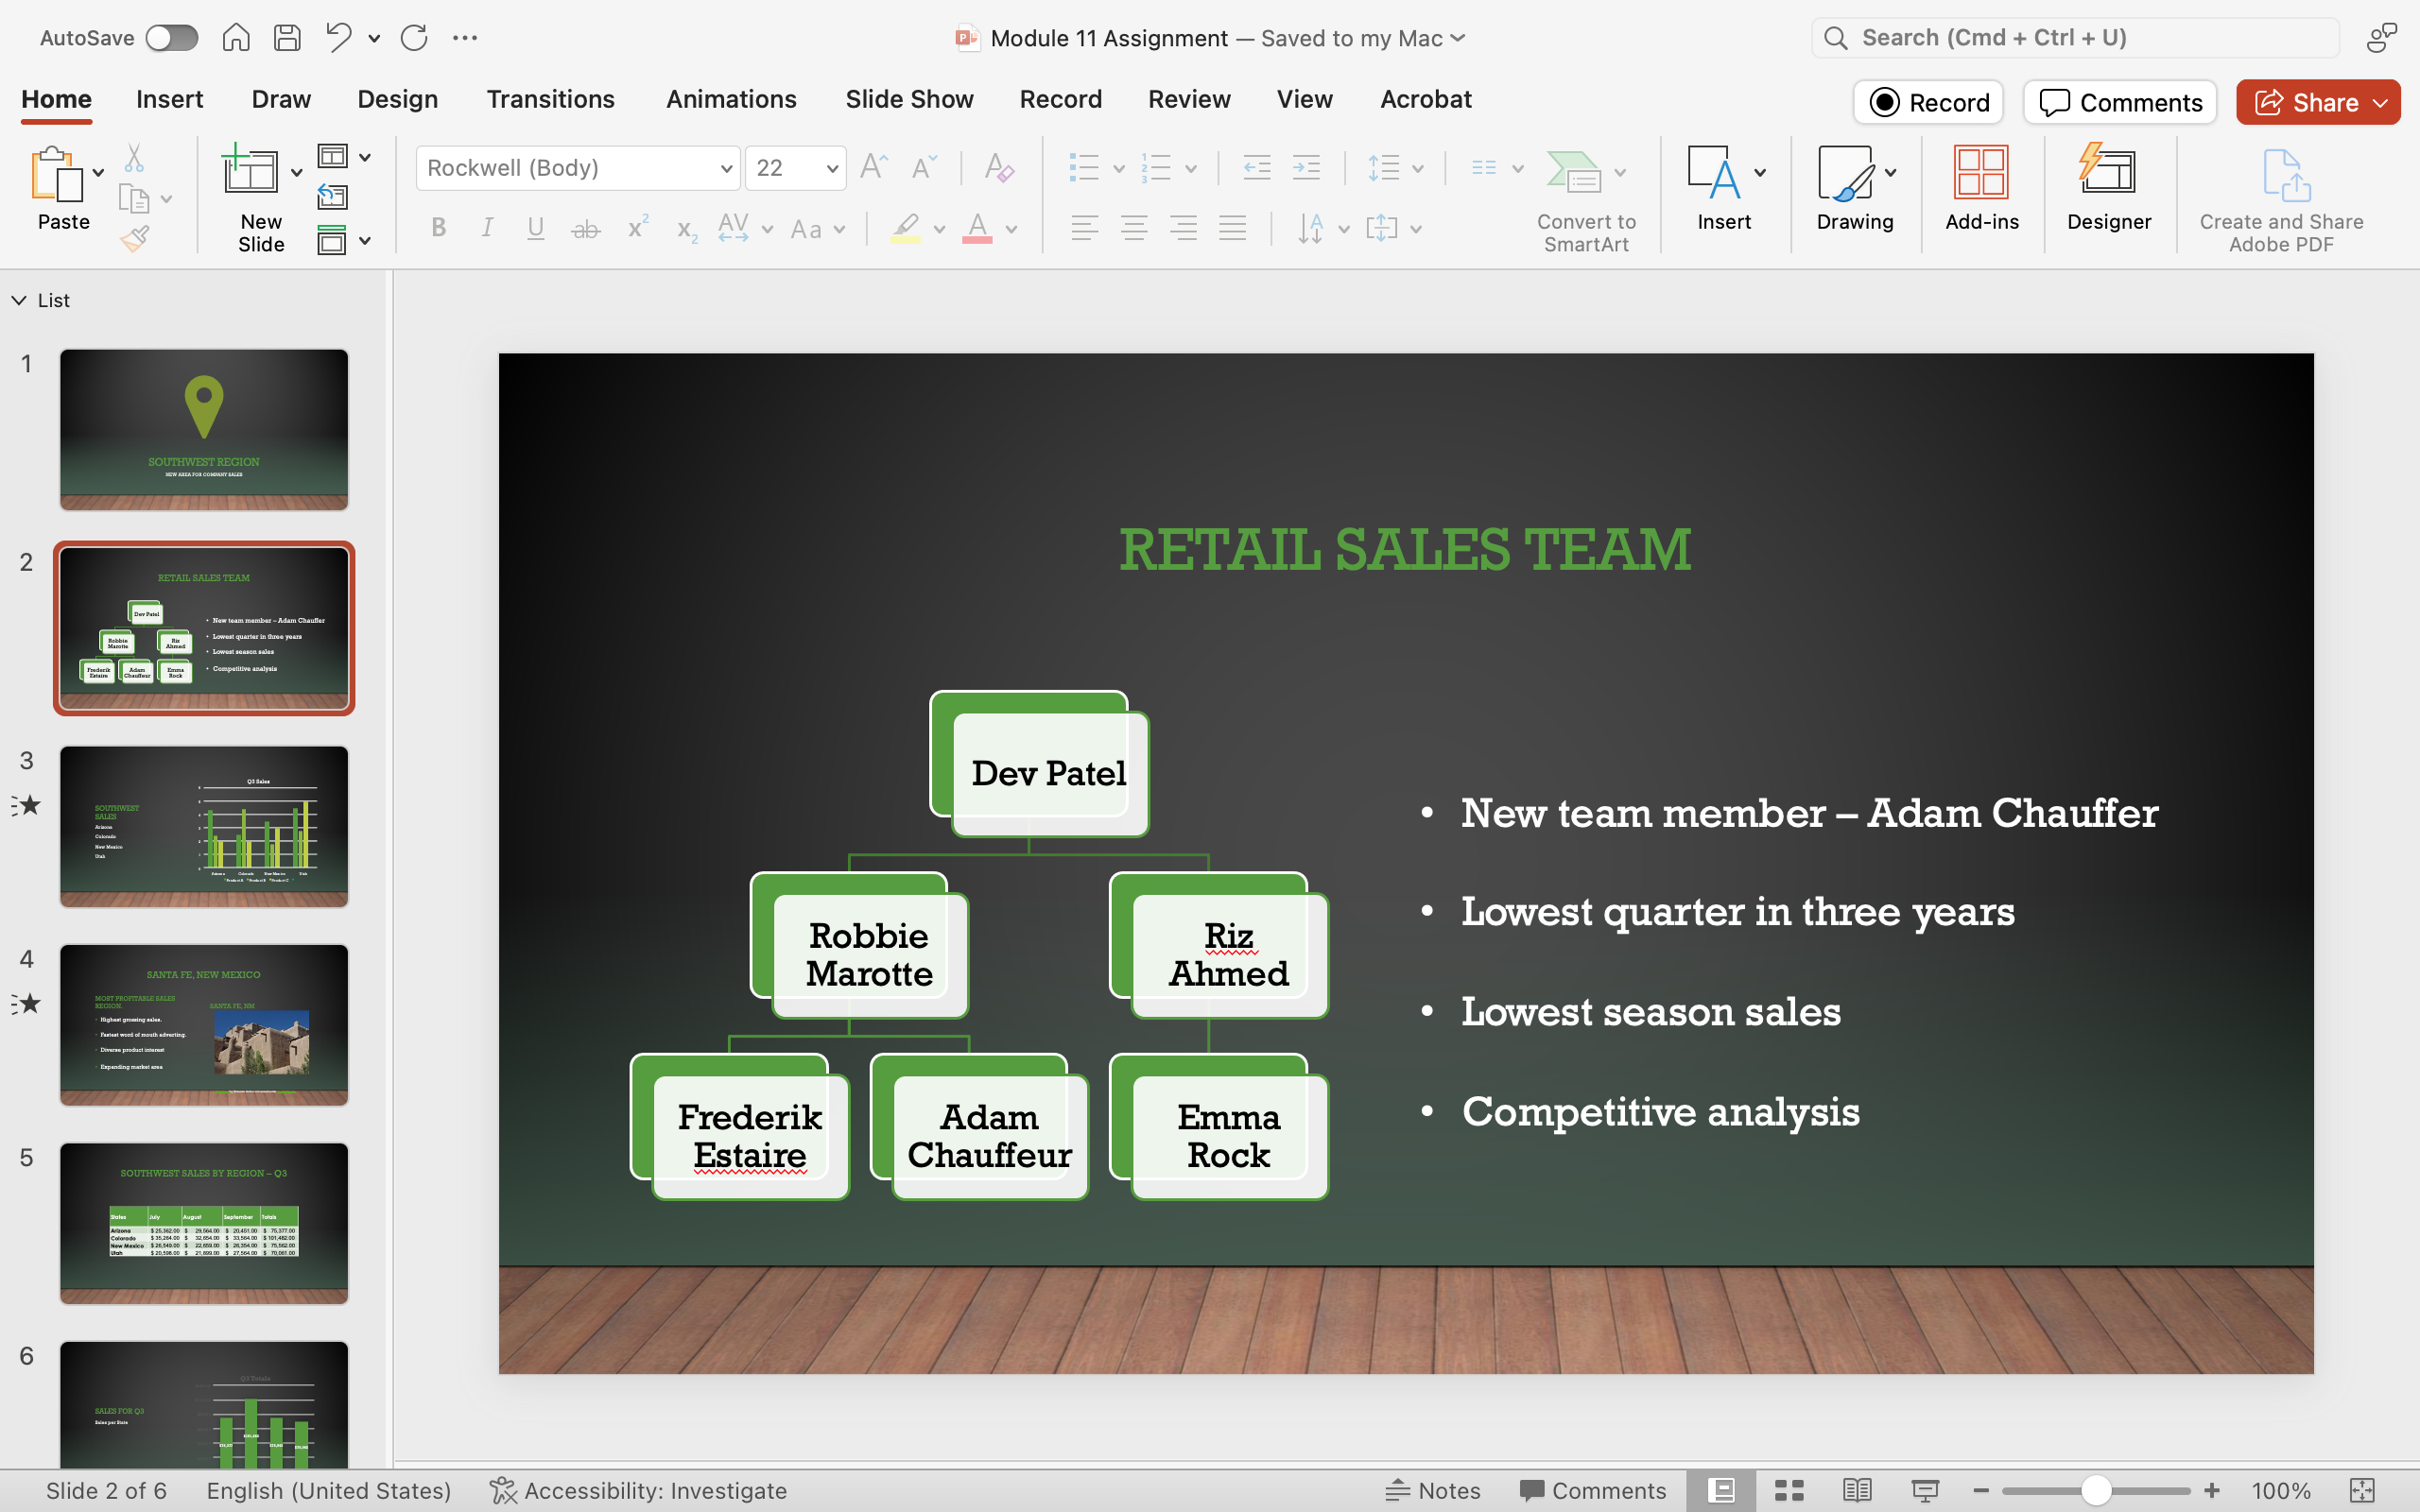Open the font name dropdown
The width and height of the screenshot is (2420, 1512).
pos(727,168)
